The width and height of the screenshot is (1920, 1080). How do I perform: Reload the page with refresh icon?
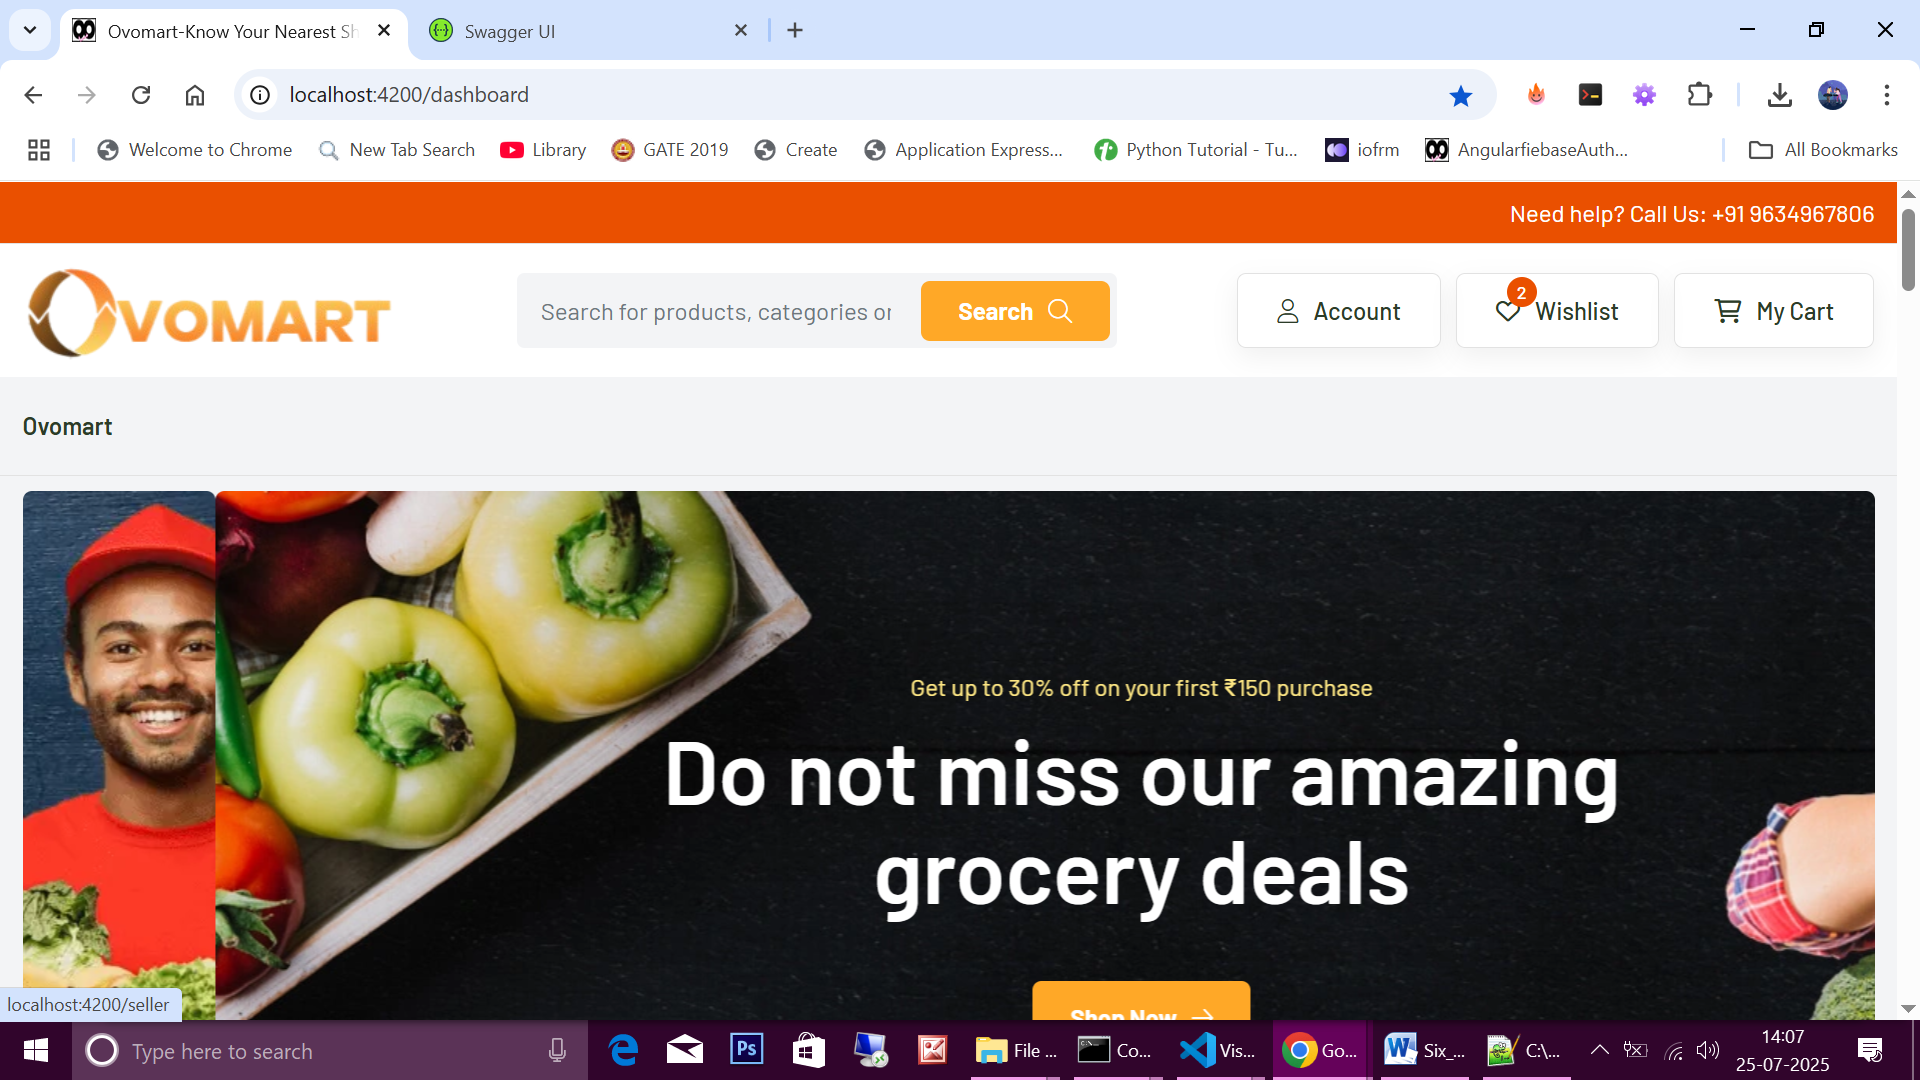pos(141,95)
